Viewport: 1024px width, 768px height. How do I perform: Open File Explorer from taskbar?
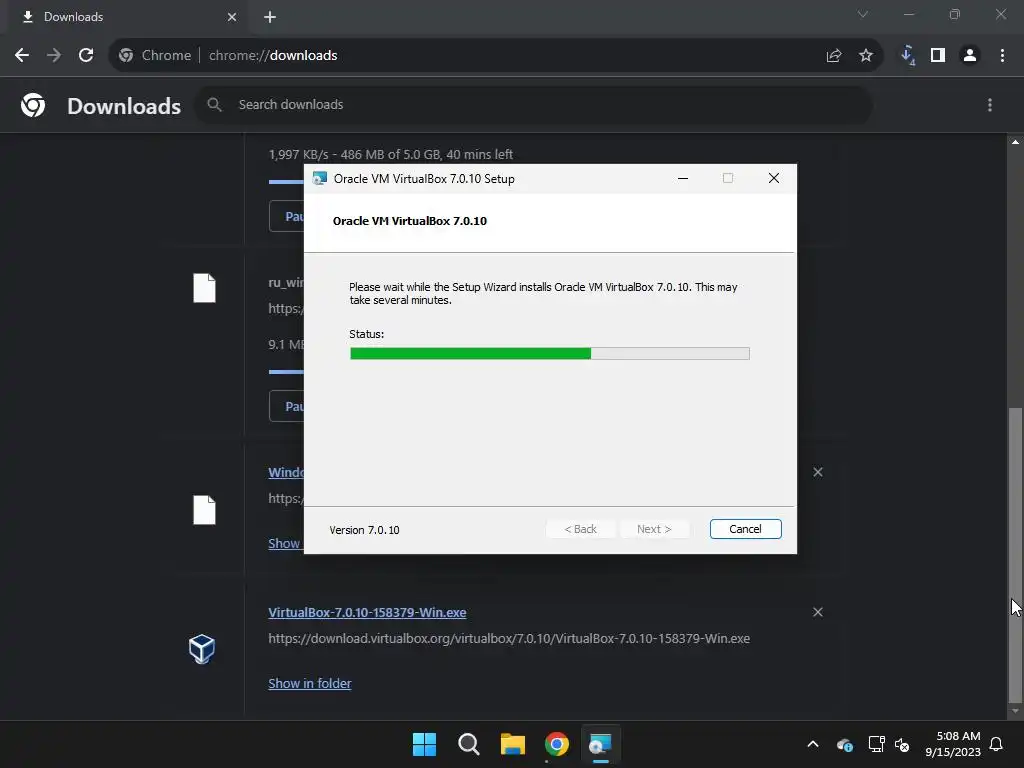point(513,744)
